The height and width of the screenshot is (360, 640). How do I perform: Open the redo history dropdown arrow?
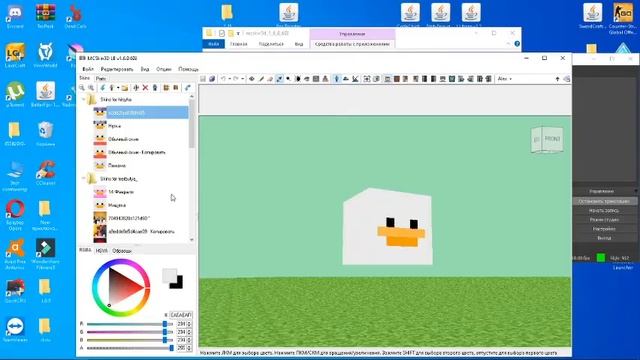[242, 79]
